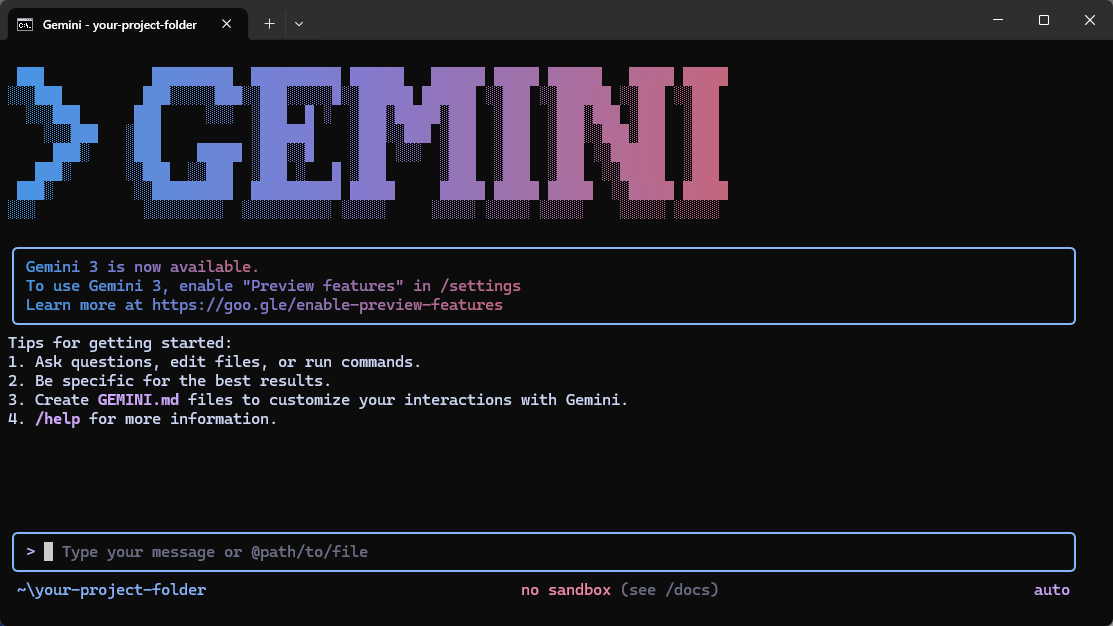The height and width of the screenshot is (626, 1113).
Task: Click the 'Gemini 3 is now available.' line
Action: (143, 267)
